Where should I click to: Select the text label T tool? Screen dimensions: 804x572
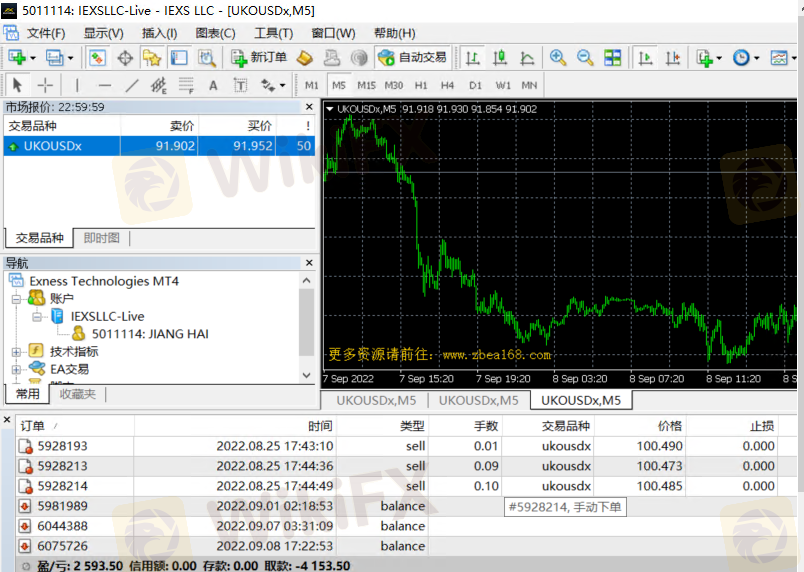tap(240, 85)
